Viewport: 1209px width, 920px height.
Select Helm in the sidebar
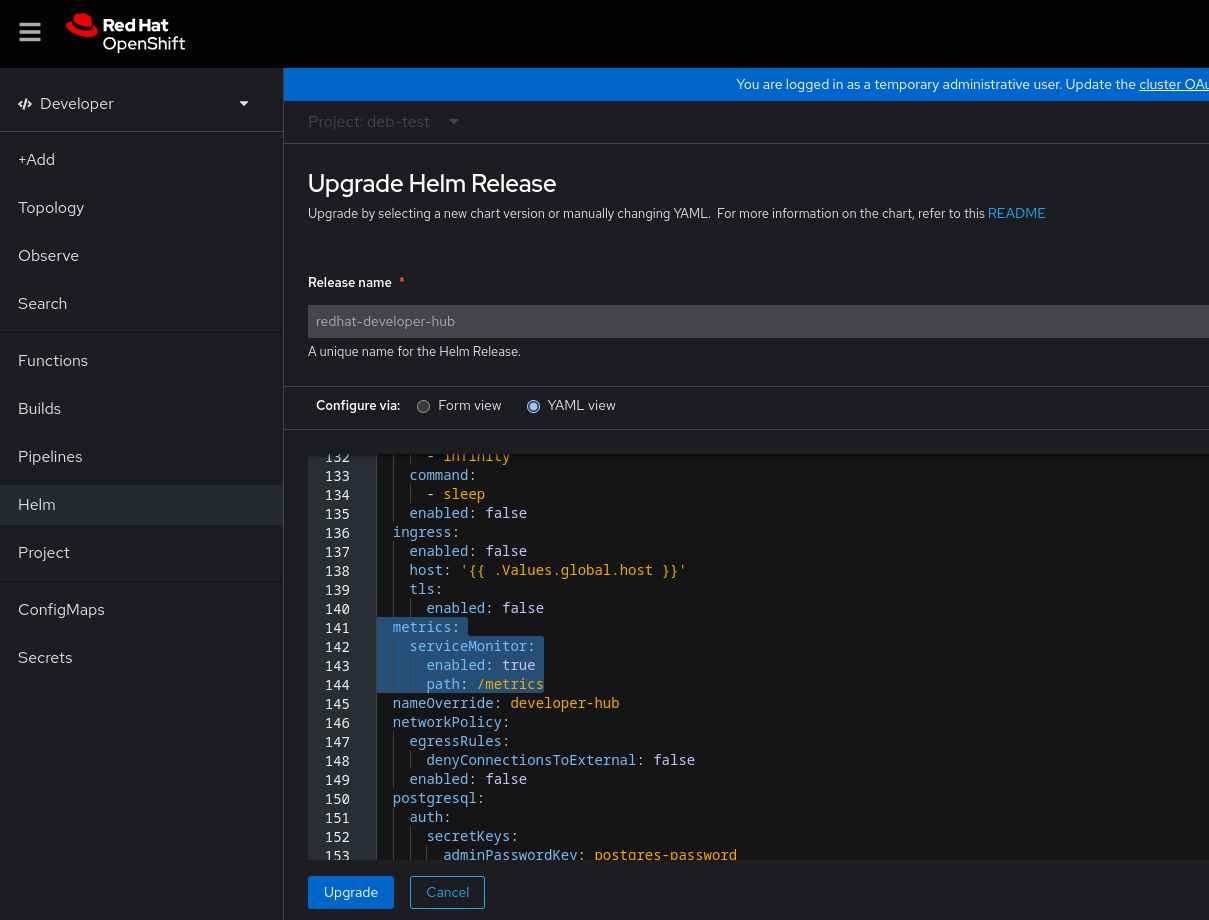click(x=36, y=504)
